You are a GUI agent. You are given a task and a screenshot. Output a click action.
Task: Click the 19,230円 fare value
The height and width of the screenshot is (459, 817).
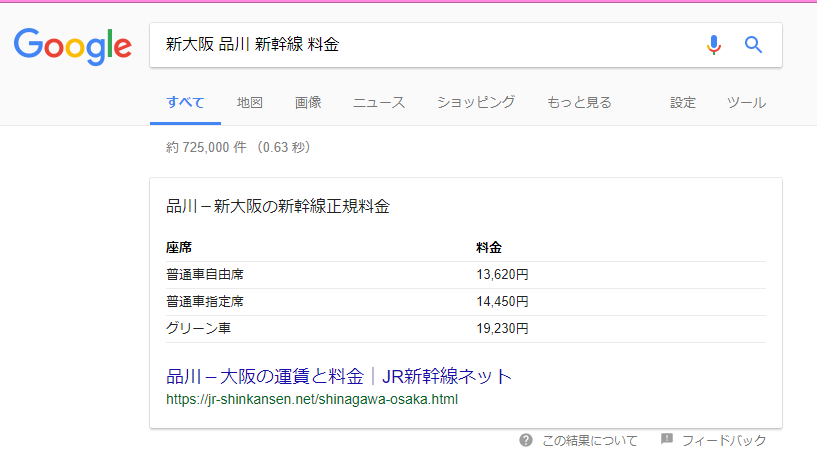(x=502, y=329)
